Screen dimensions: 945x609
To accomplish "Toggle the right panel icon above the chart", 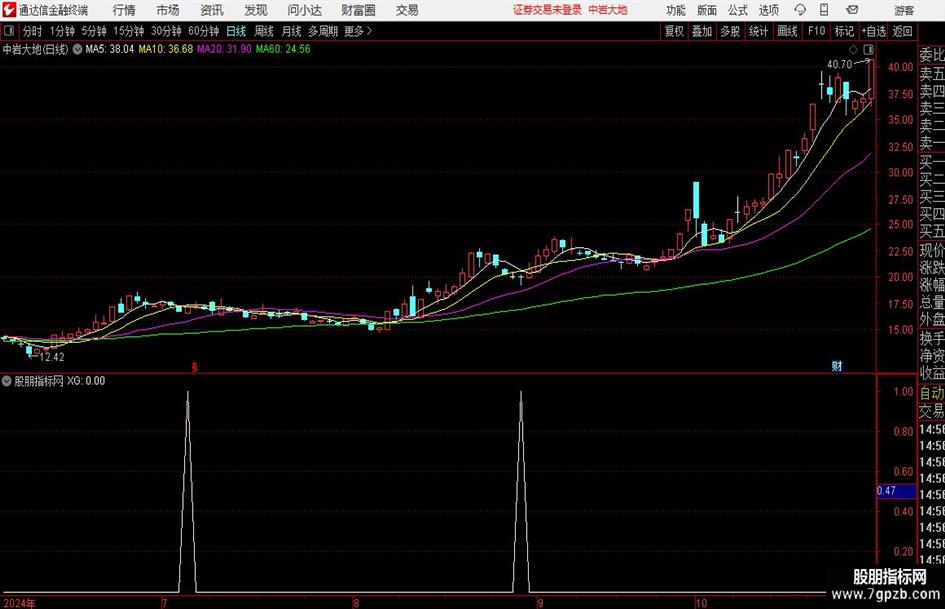I will [868, 49].
